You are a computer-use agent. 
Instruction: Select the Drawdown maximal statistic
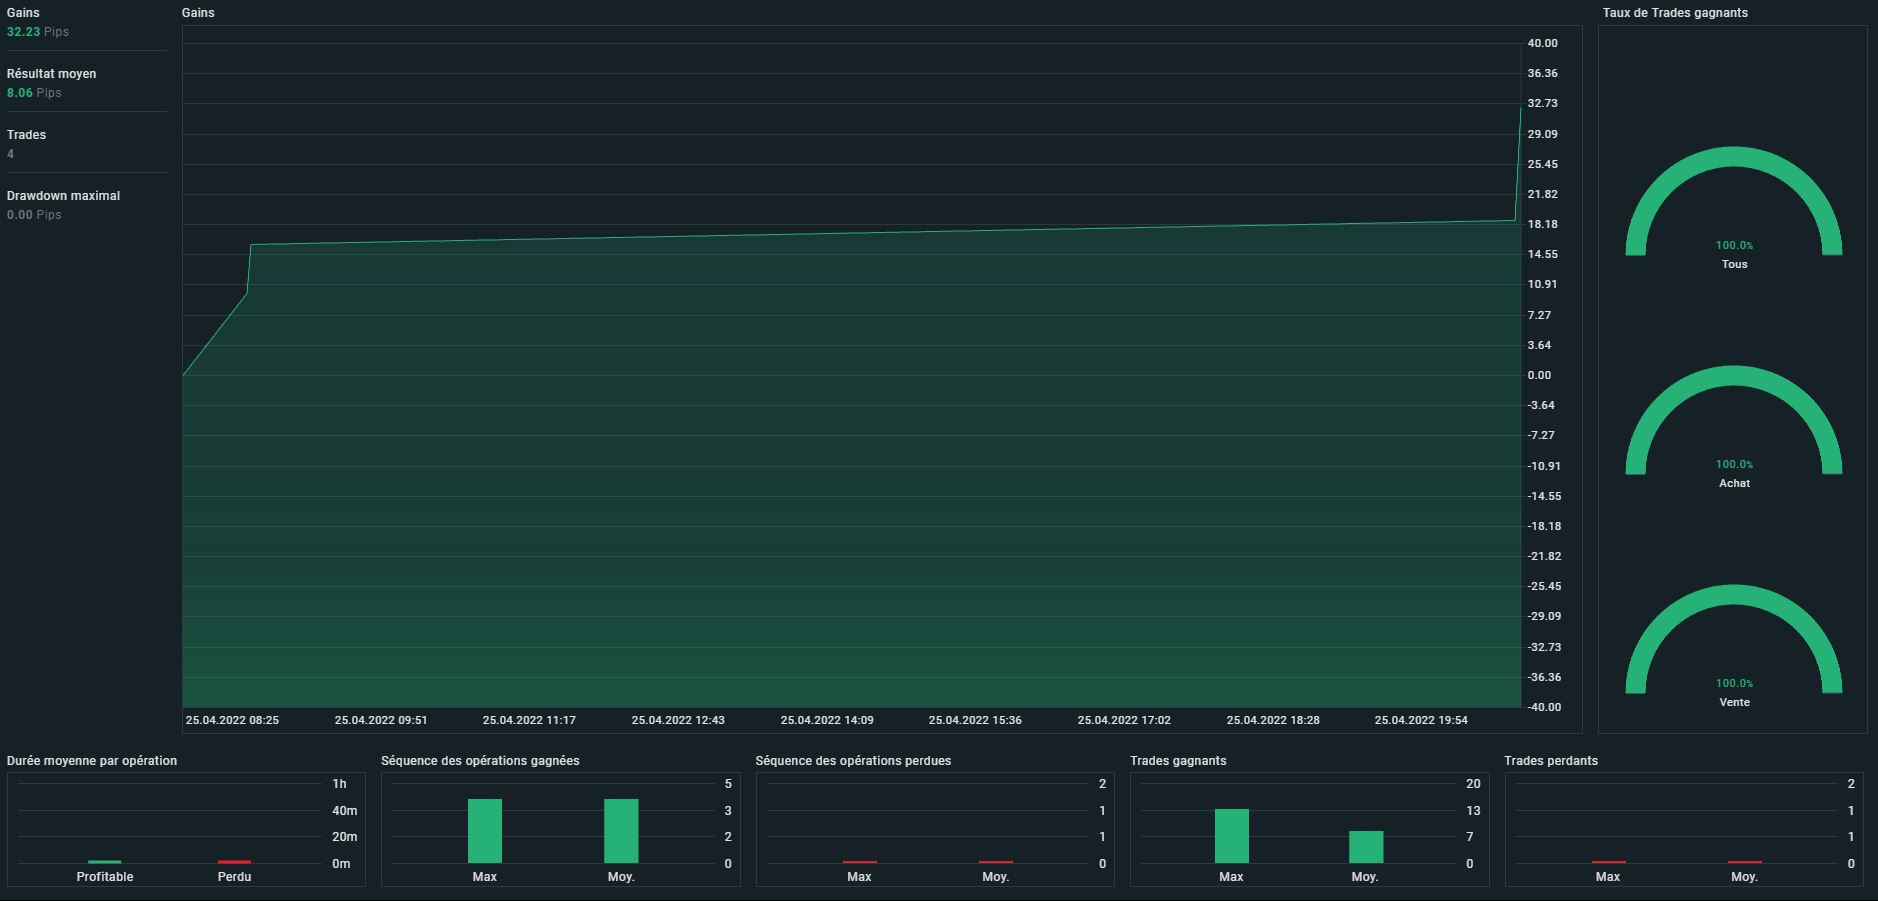(x=63, y=196)
